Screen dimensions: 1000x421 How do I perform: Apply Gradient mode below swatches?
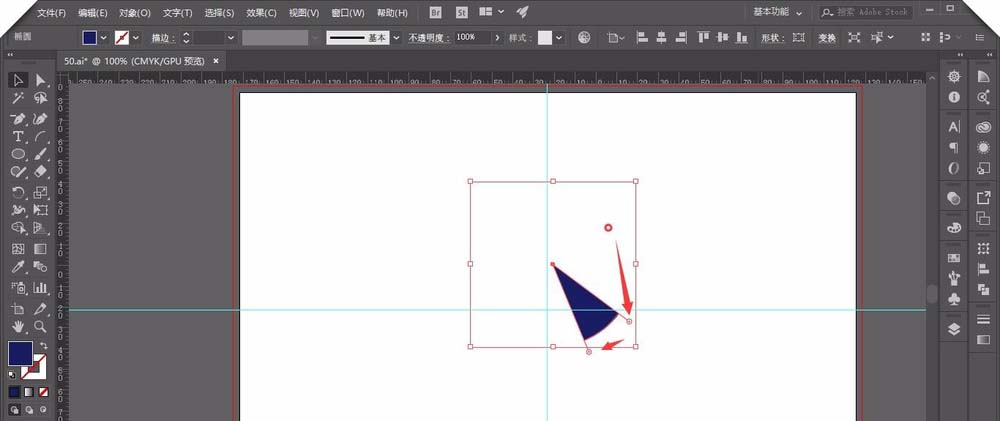pos(29,392)
